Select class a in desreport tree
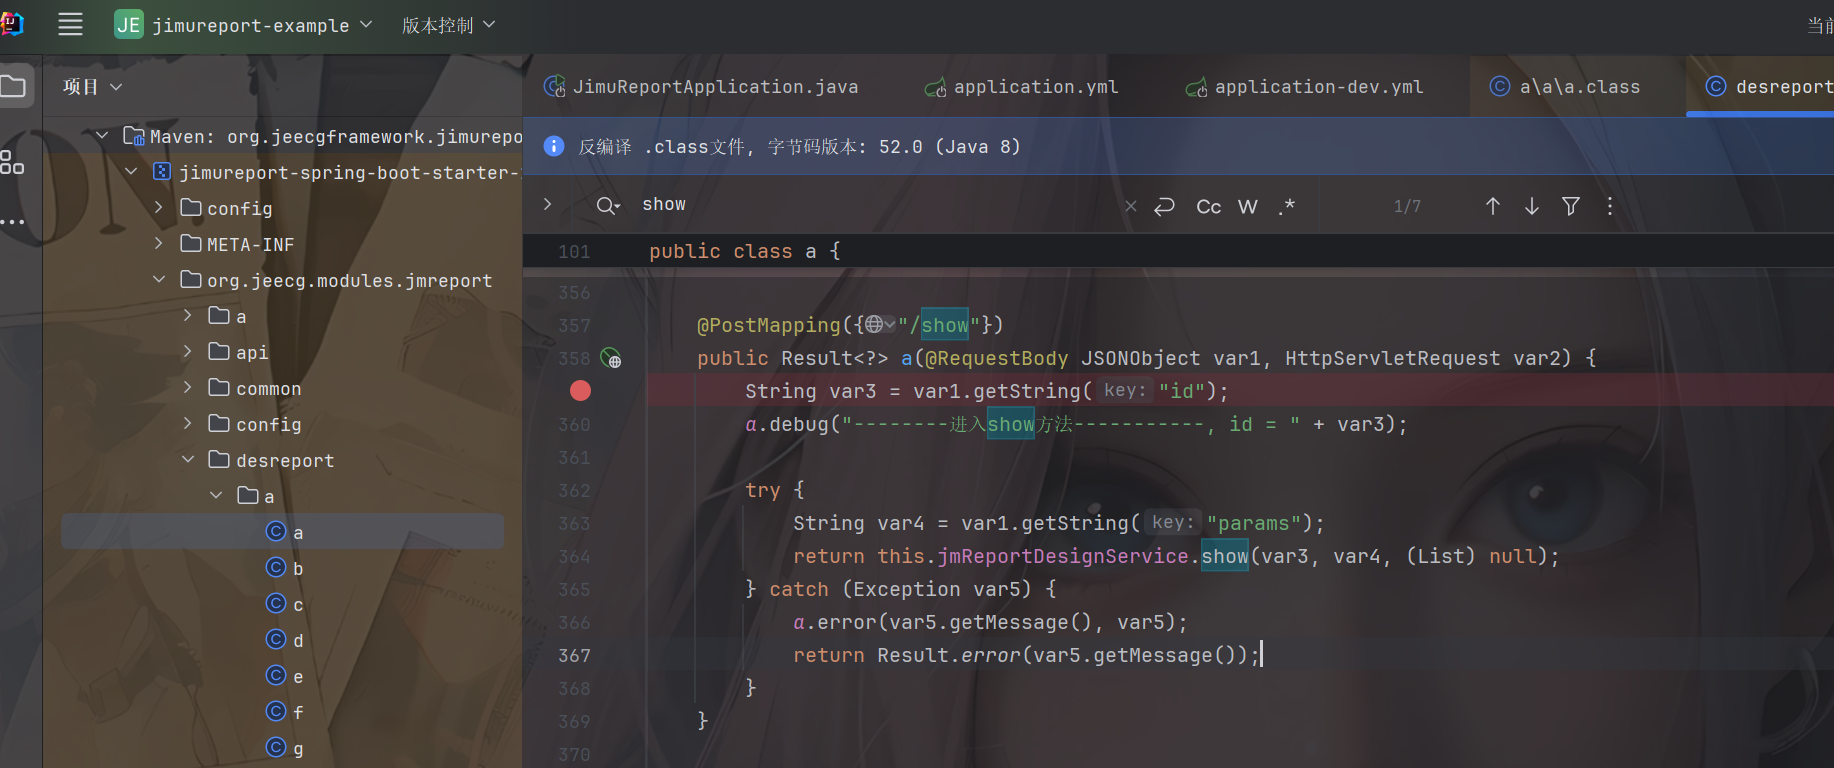The height and width of the screenshot is (768, 1834). [283, 532]
